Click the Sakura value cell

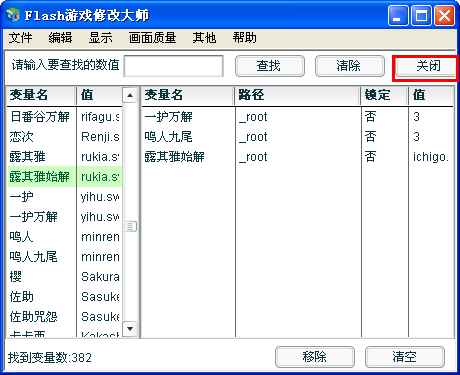coord(100,277)
